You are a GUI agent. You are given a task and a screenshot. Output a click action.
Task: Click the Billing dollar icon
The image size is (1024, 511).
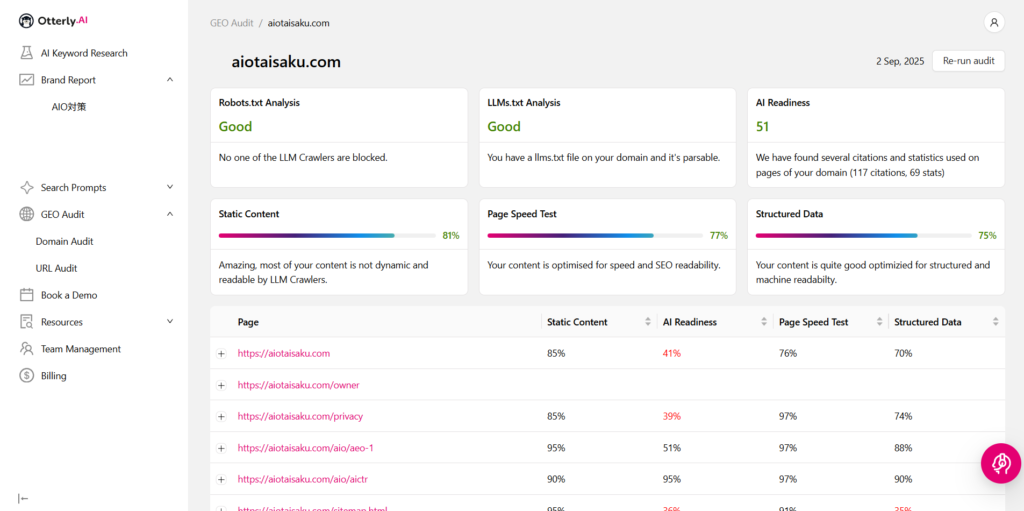tap(27, 376)
